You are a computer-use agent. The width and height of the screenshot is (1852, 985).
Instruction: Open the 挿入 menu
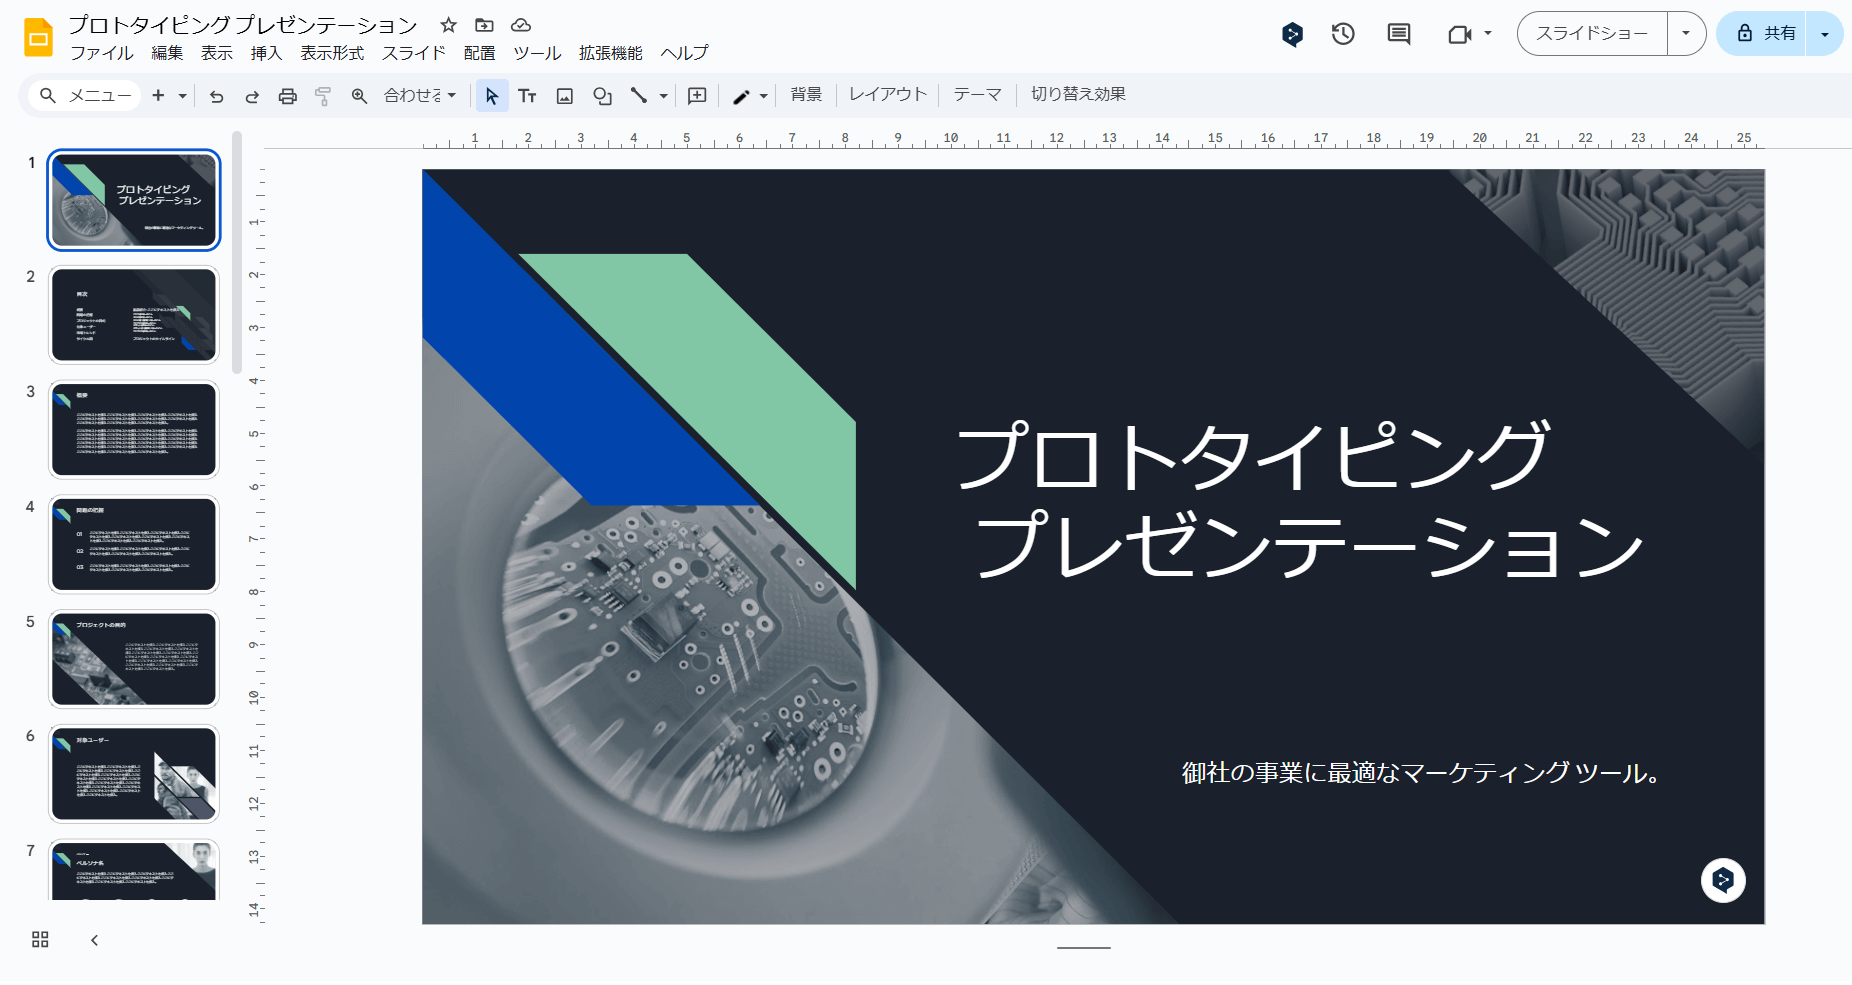point(266,53)
